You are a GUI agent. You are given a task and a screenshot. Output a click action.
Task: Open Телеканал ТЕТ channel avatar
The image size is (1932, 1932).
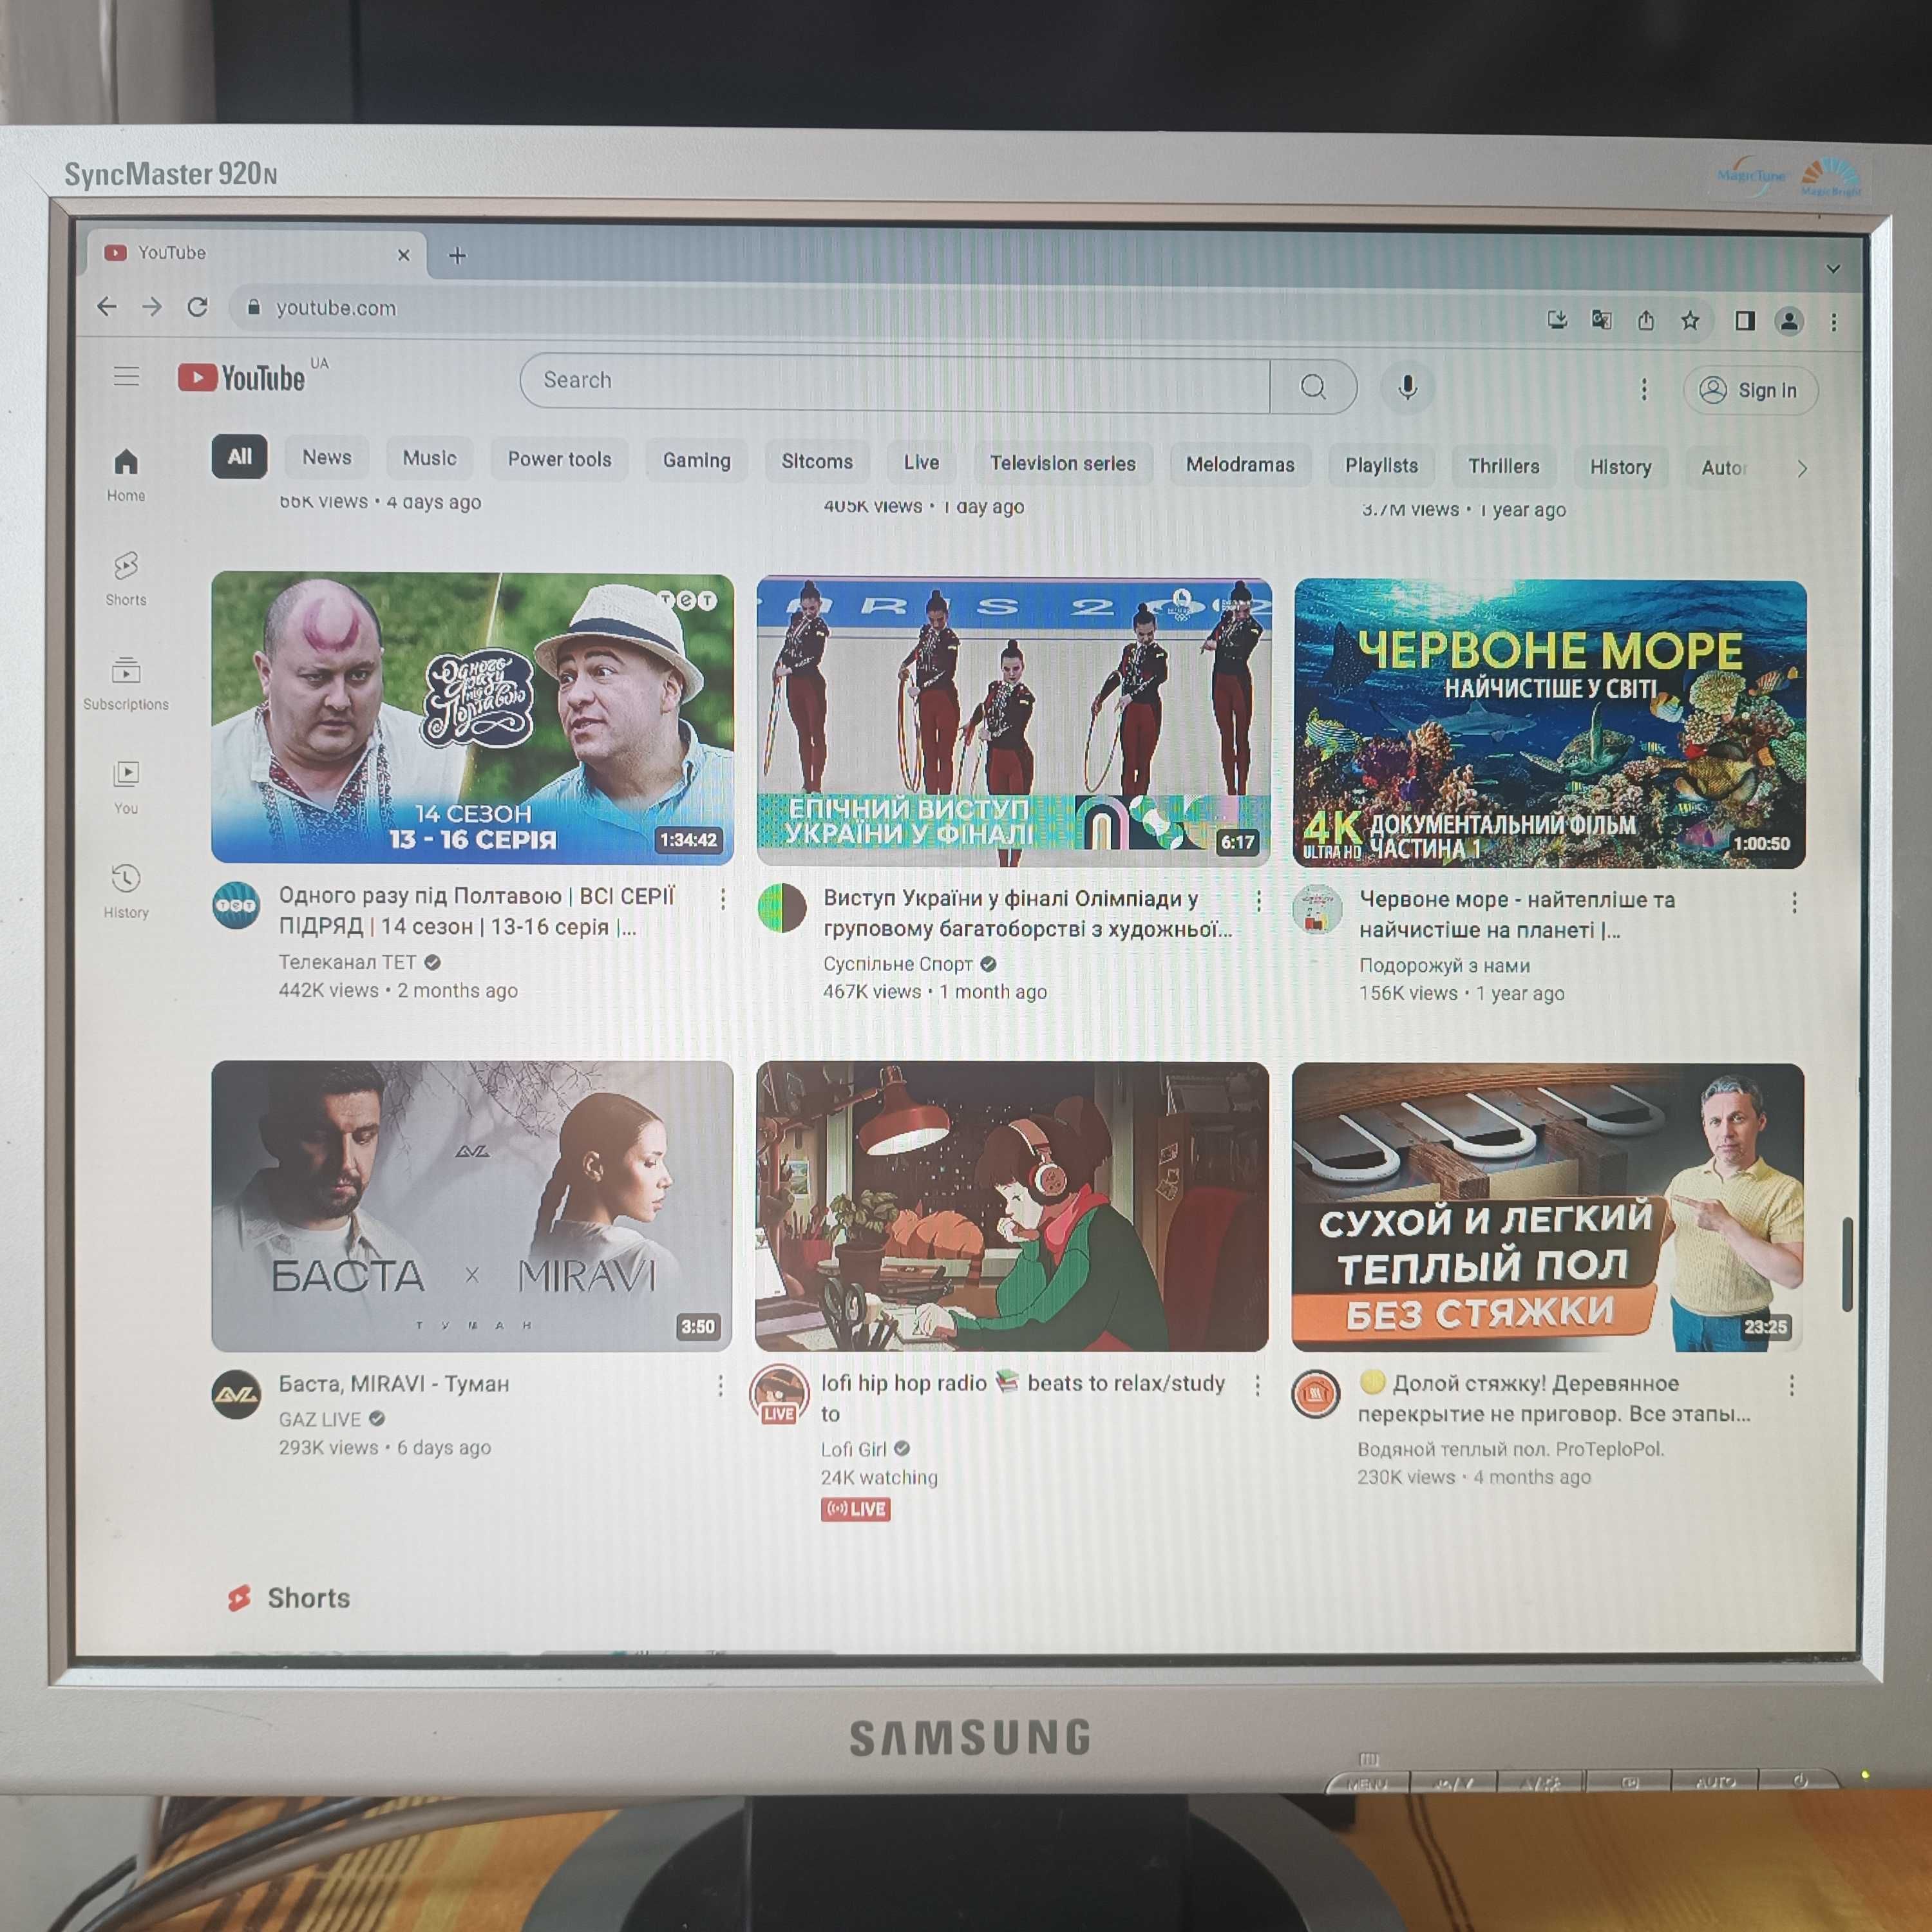(237, 905)
